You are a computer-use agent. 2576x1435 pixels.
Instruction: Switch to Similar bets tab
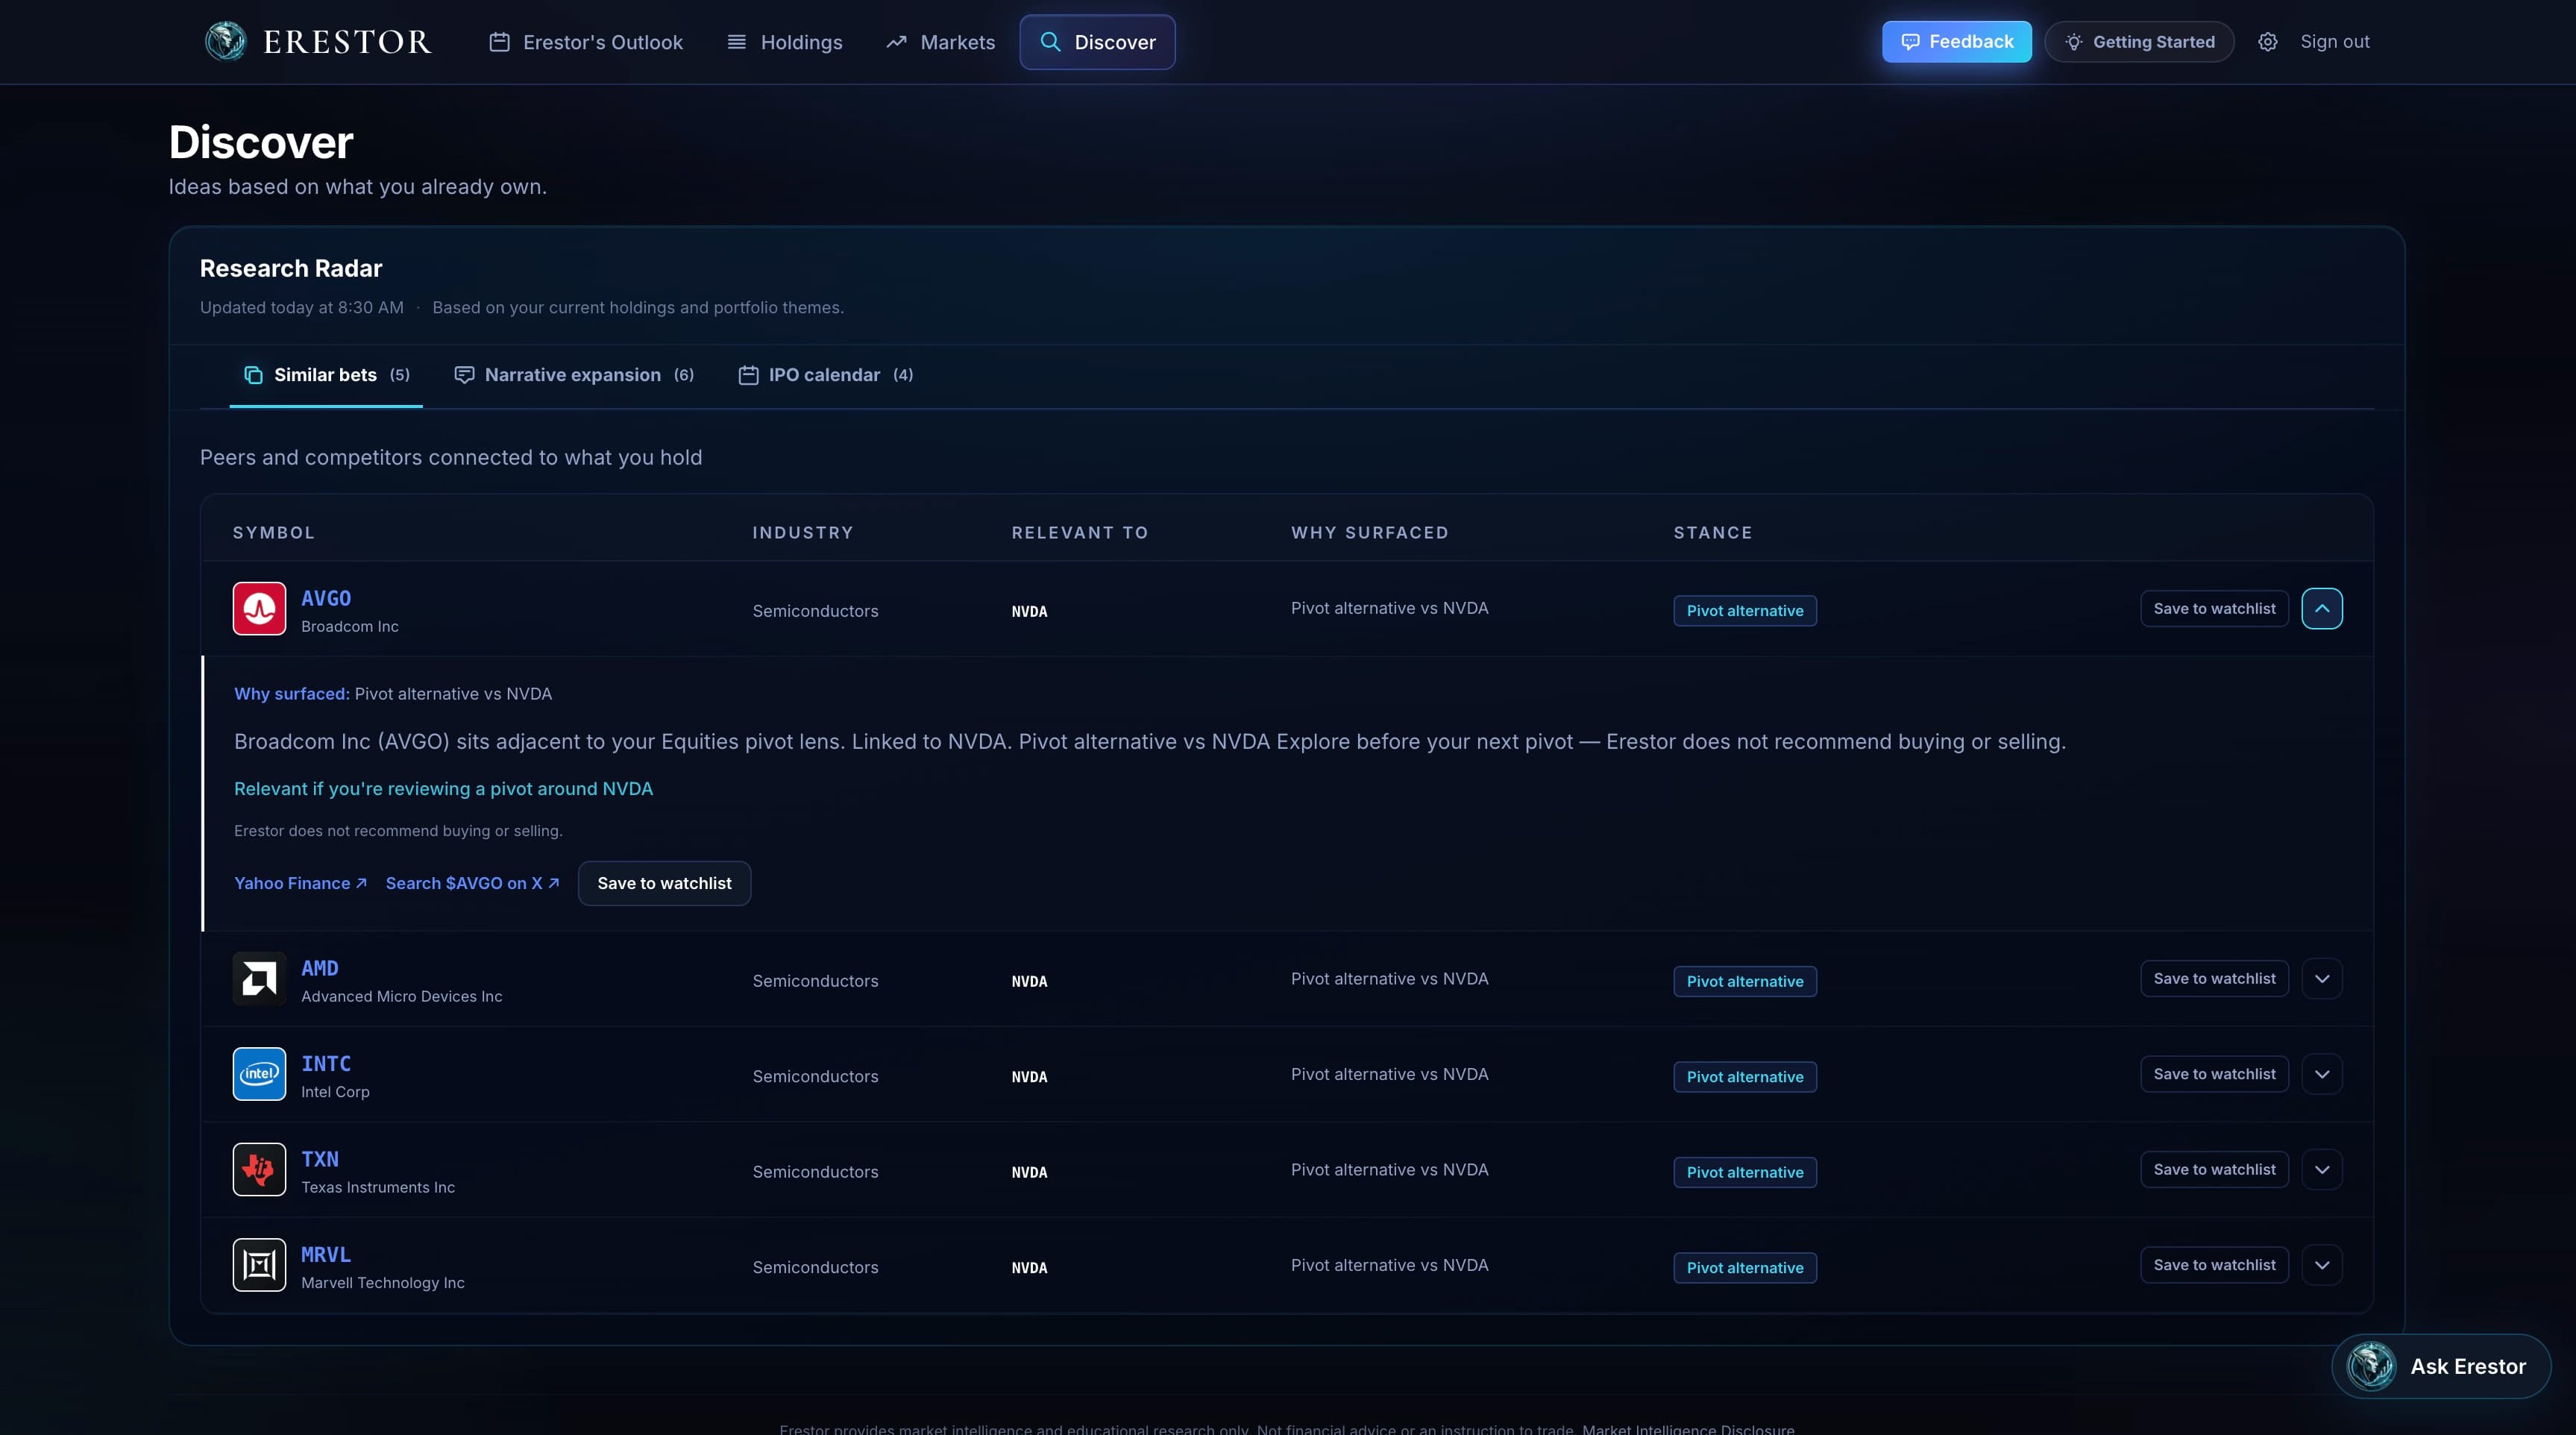click(x=326, y=375)
